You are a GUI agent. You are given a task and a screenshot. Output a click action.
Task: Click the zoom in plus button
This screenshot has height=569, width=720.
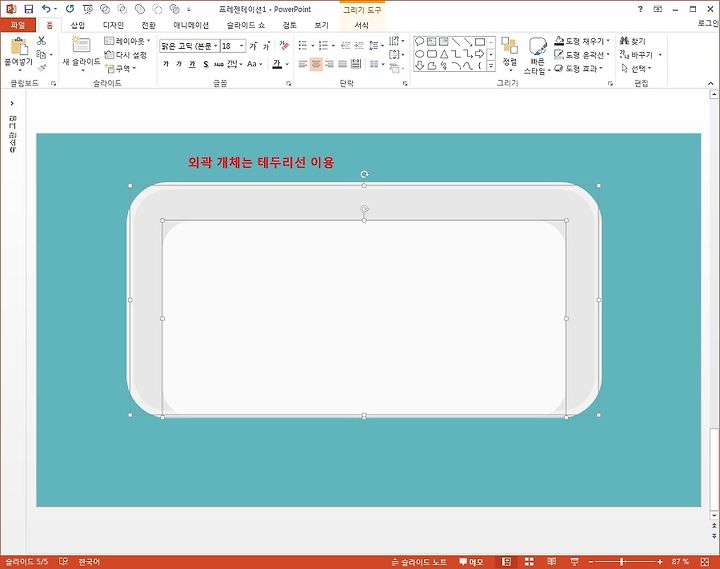[x=660, y=562]
